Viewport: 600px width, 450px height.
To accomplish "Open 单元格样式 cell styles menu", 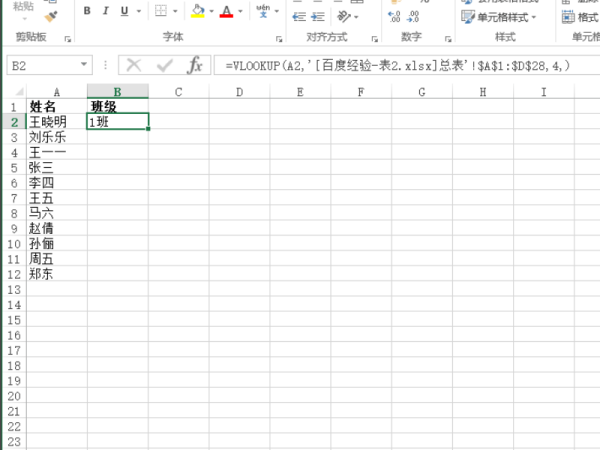I will (x=499, y=17).
